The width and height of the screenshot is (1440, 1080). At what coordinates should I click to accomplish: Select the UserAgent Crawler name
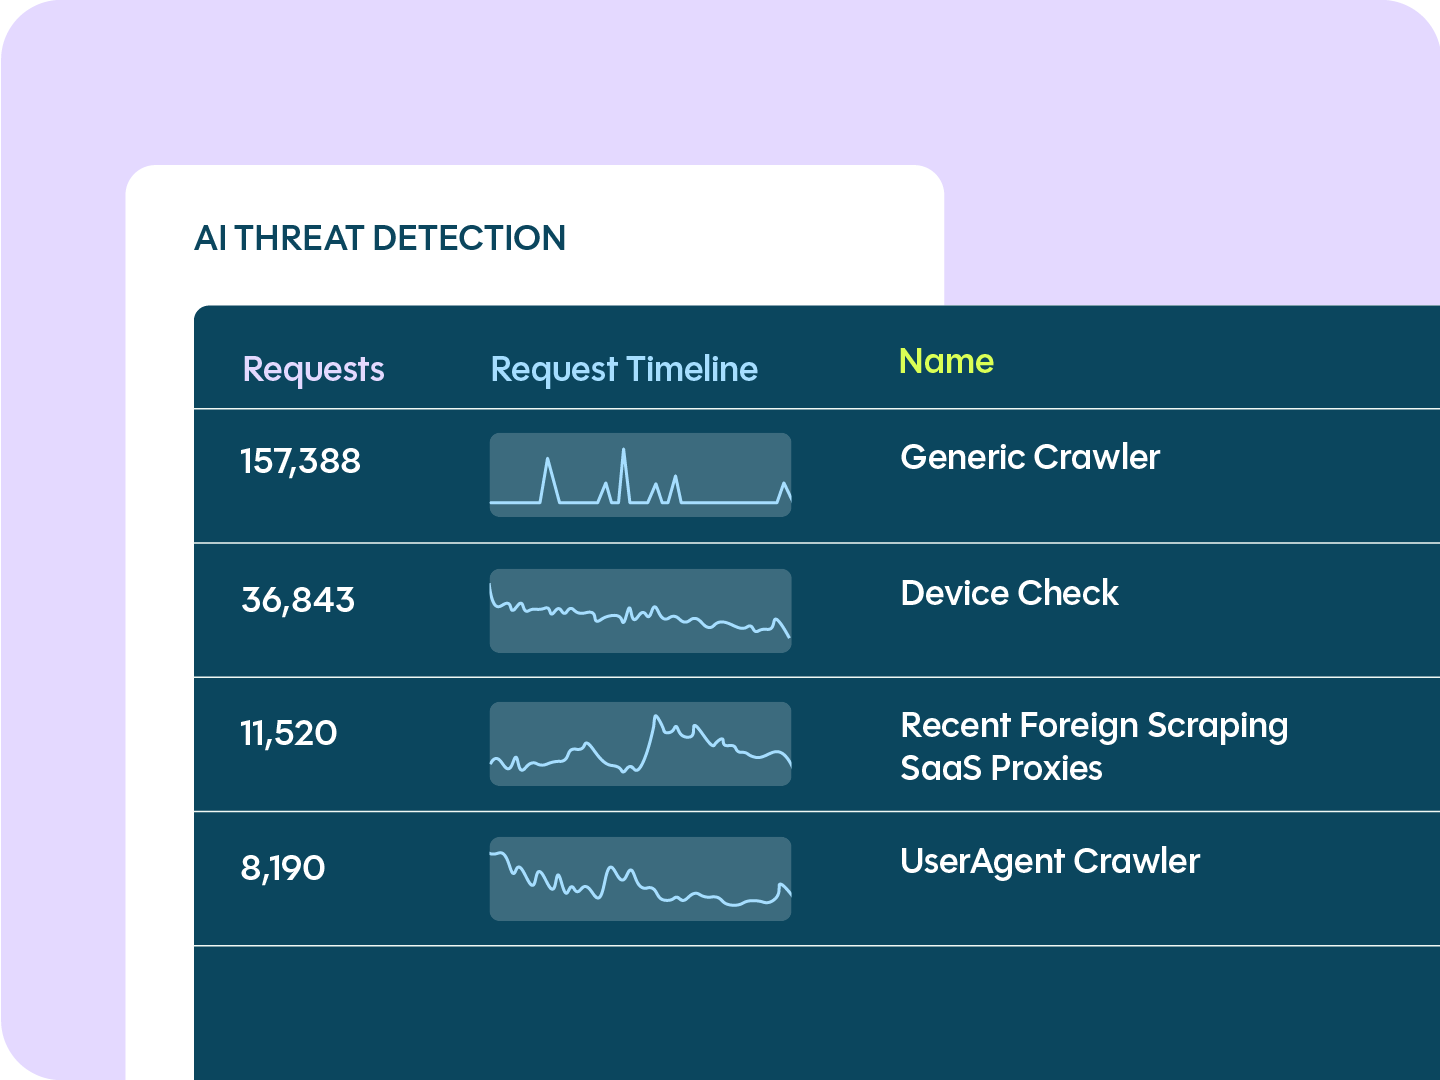[x=1050, y=862]
